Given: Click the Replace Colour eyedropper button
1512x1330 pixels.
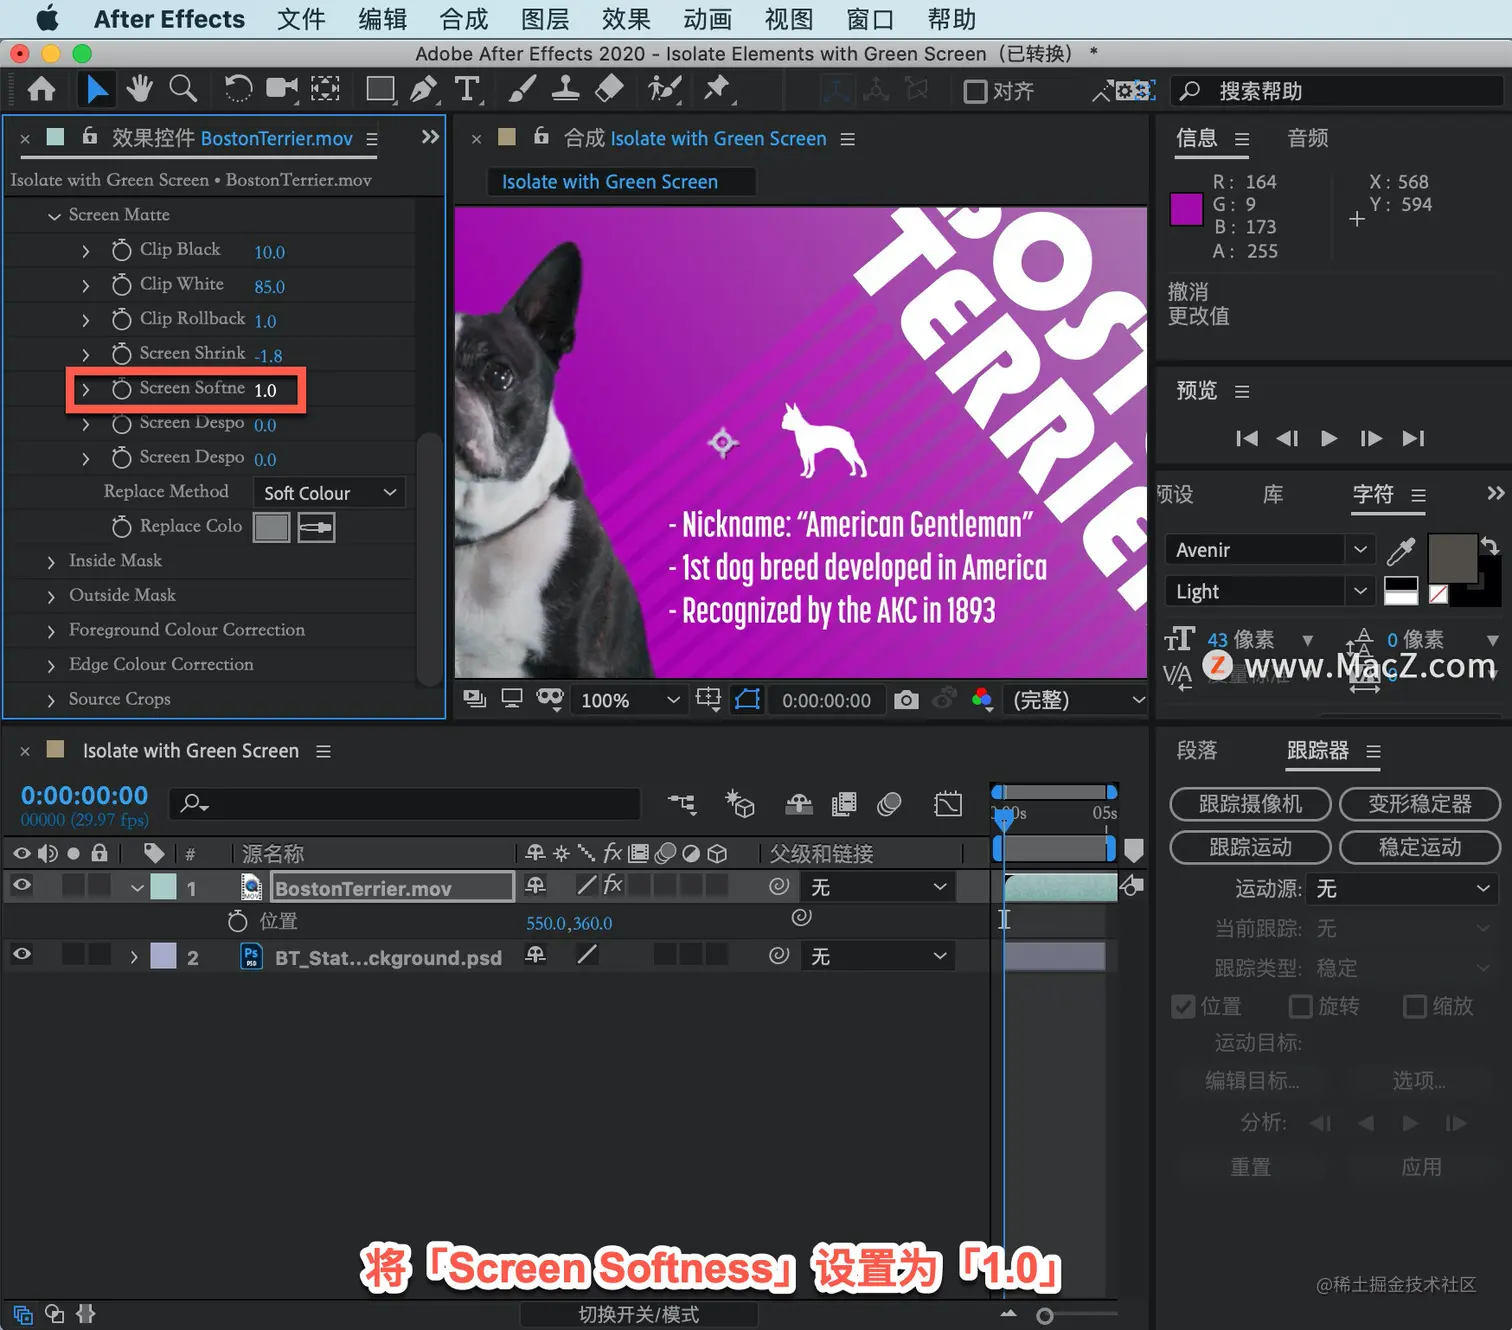Looking at the screenshot, I should coord(316,527).
